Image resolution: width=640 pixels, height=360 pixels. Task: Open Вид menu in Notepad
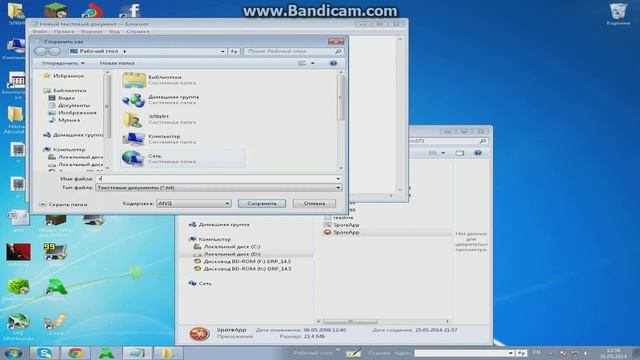click(114, 31)
